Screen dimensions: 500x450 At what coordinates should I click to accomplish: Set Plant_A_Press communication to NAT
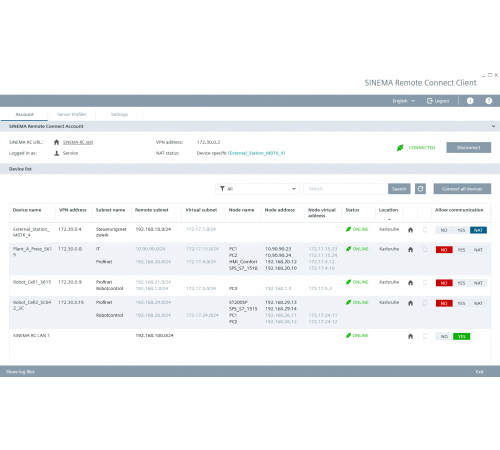click(478, 250)
